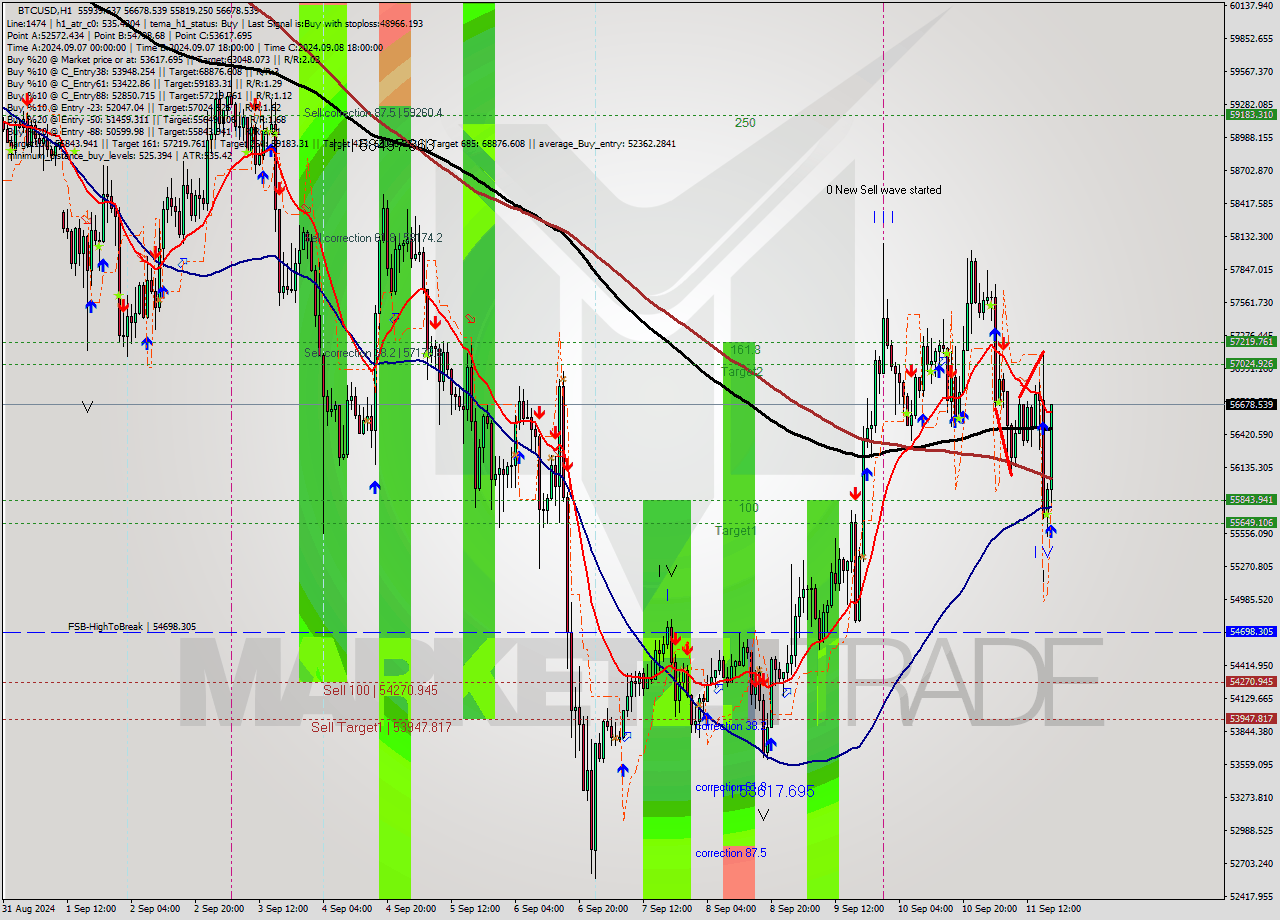Click the 59567.370 price axis value
1280x920 pixels.
click(1251, 71)
